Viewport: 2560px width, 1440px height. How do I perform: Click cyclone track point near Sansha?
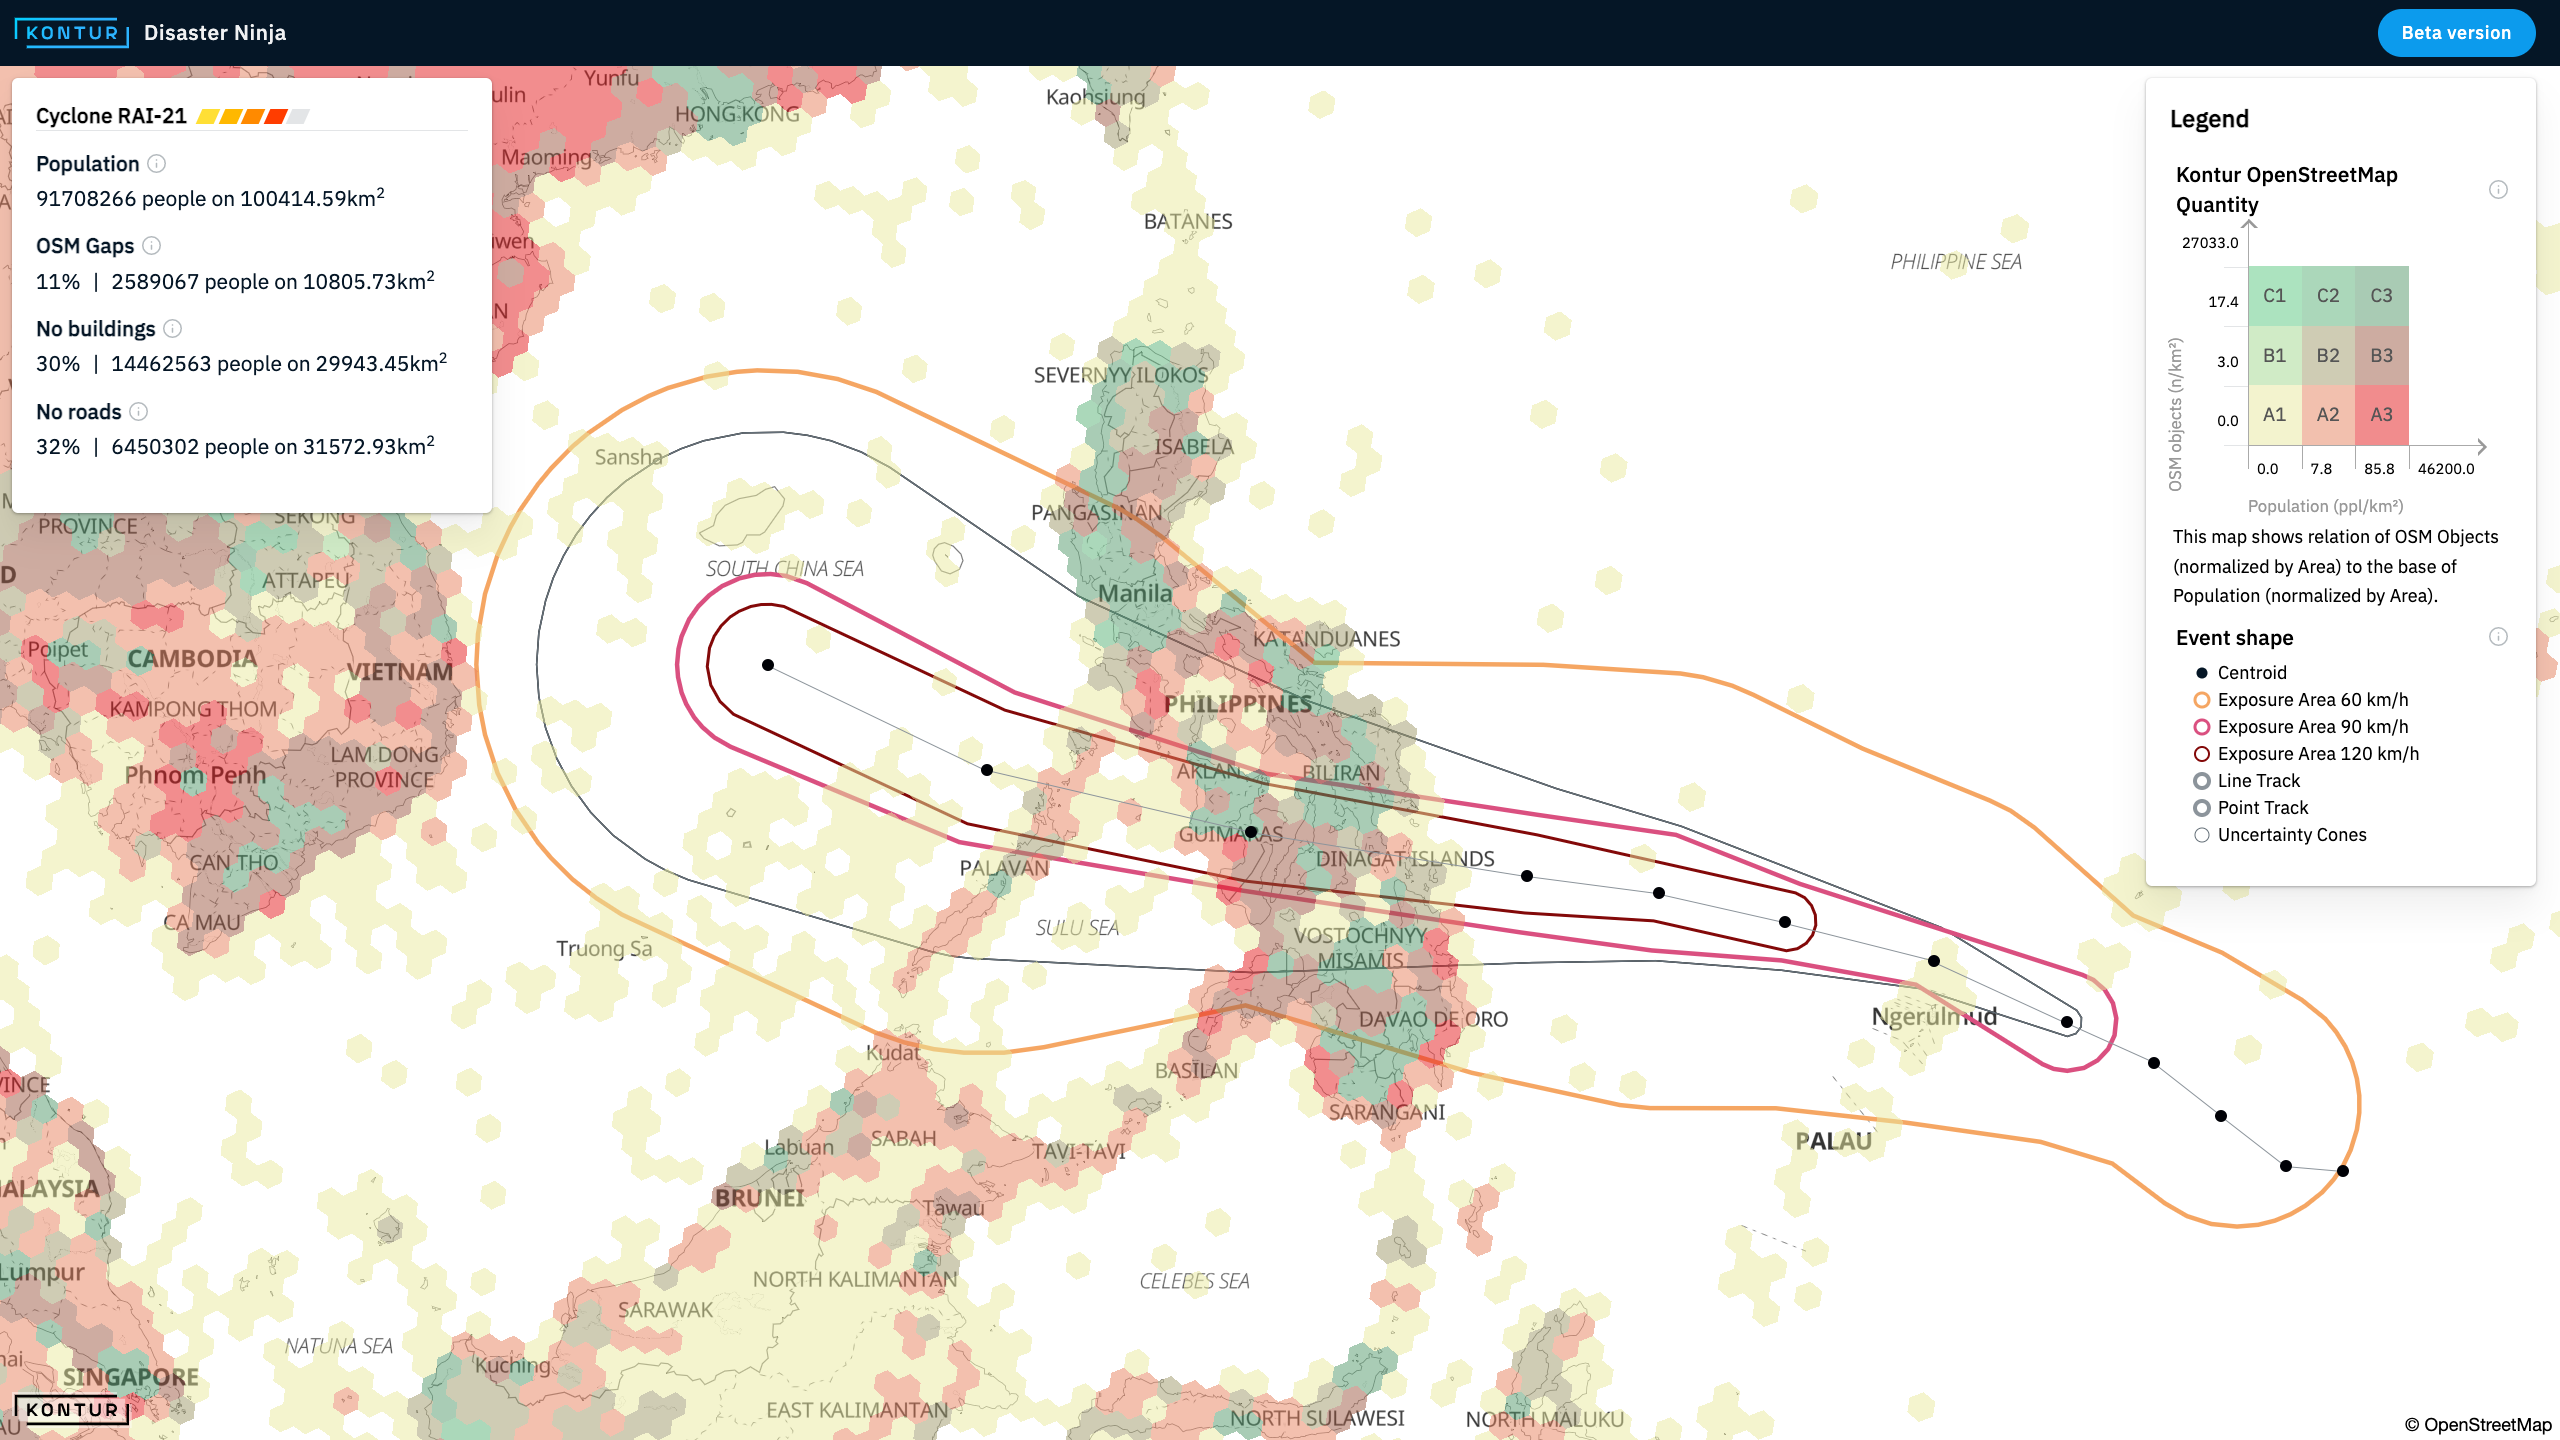pos(768,665)
